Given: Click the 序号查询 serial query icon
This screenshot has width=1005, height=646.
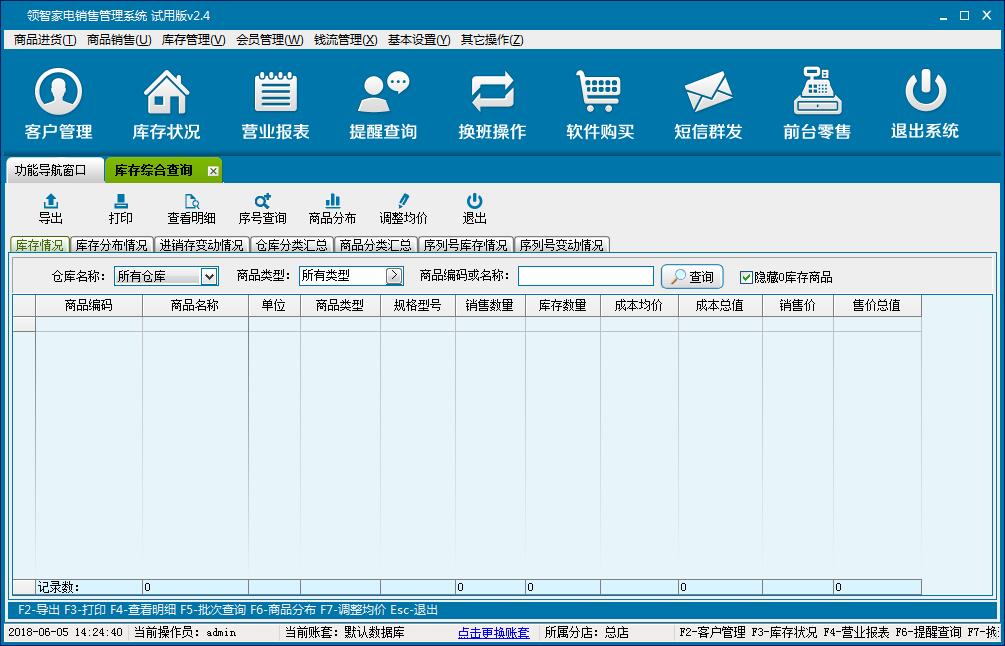Looking at the screenshot, I should (262, 209).
